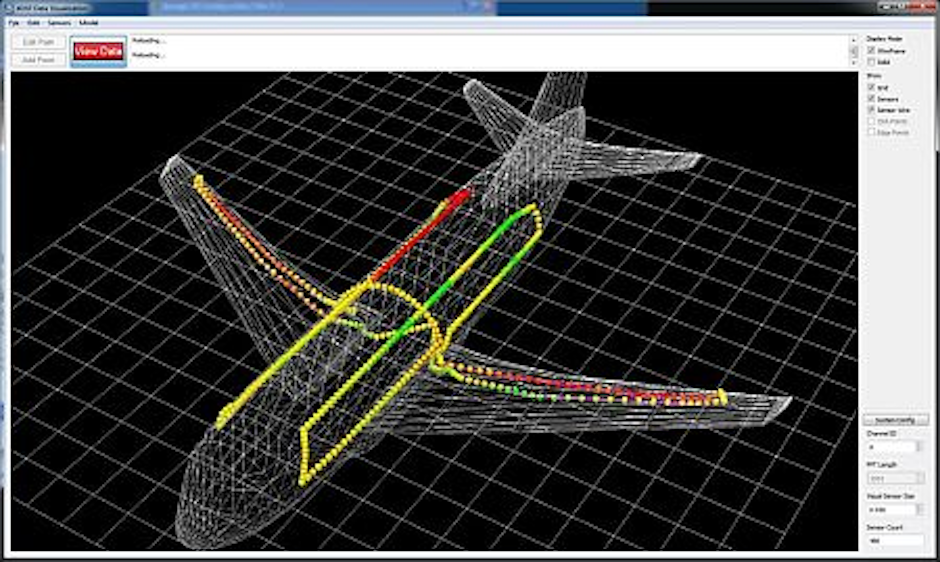This screenshot has height=562, width=940.
Task: Click the Visual Sensor Size value field
Action: 891,509
